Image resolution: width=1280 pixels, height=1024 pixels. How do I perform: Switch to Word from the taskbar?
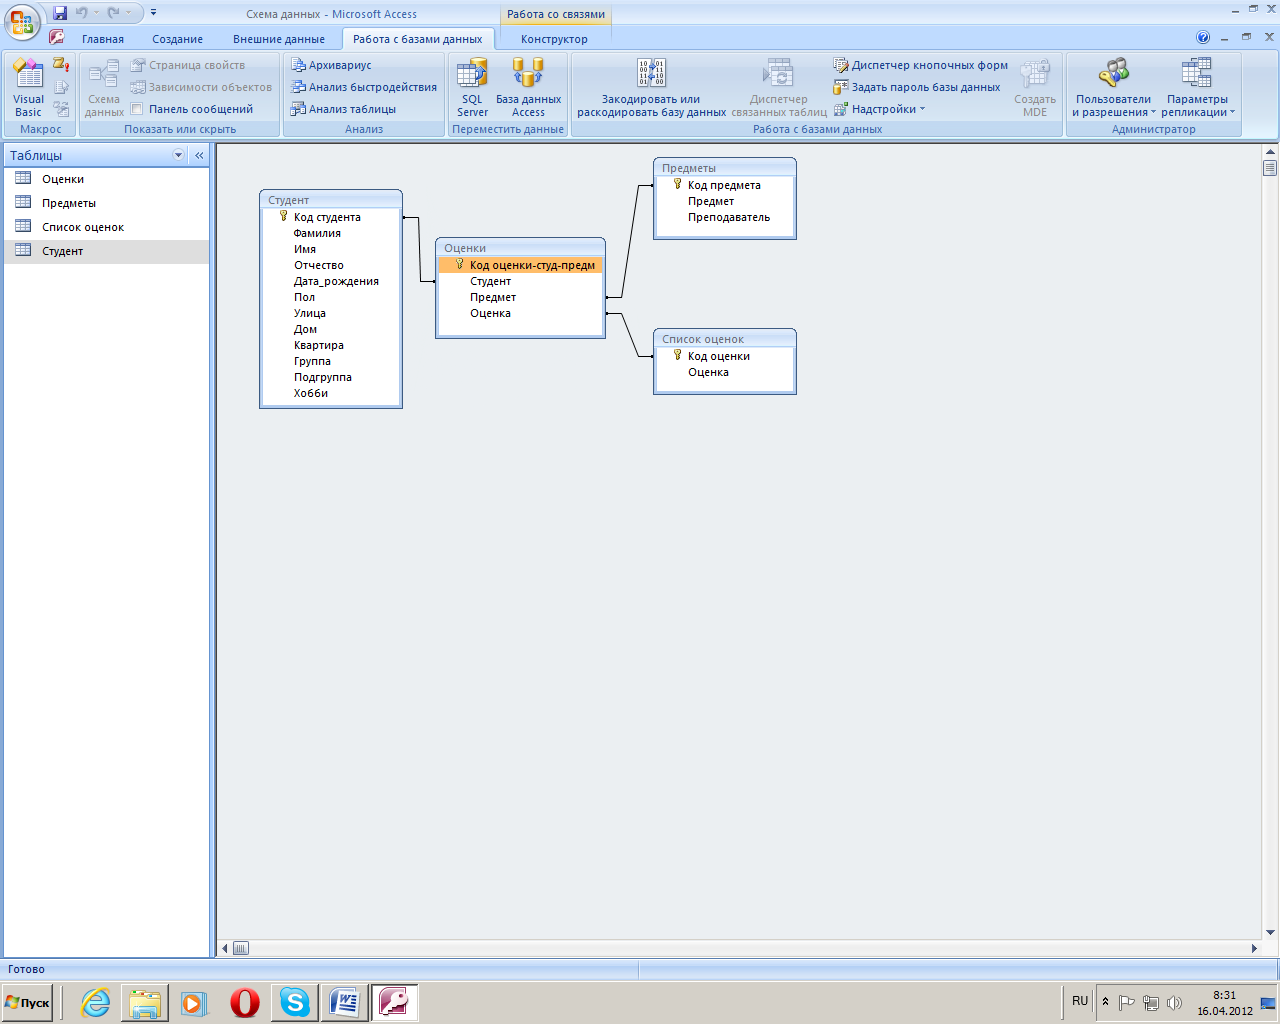pos(345,1002)
